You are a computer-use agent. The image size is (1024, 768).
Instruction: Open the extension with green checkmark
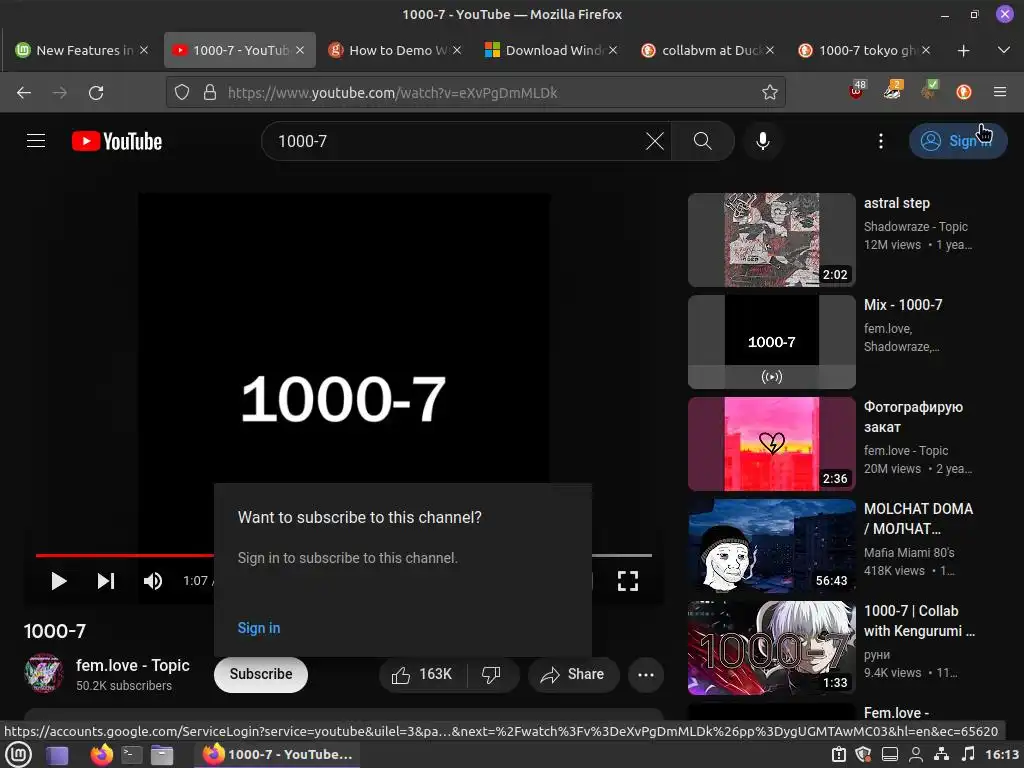pos(928,91)
